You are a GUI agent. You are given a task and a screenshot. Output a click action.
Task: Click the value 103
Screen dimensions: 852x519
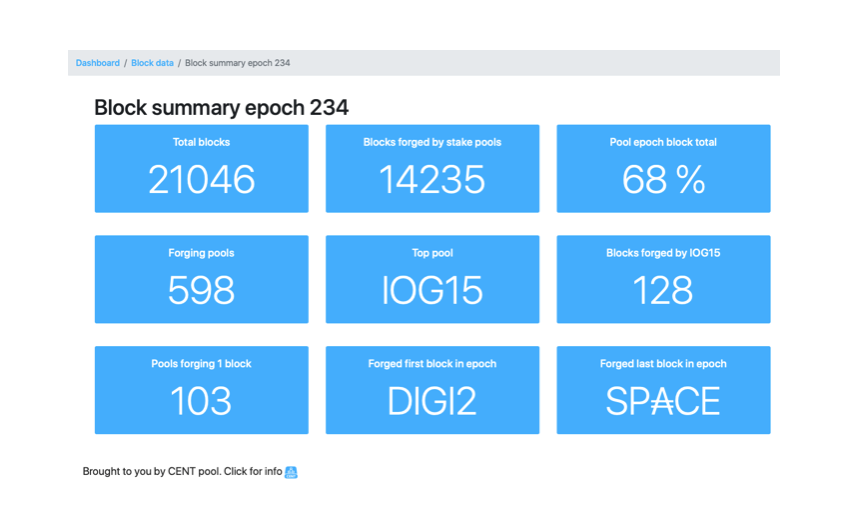coord(202,402)
